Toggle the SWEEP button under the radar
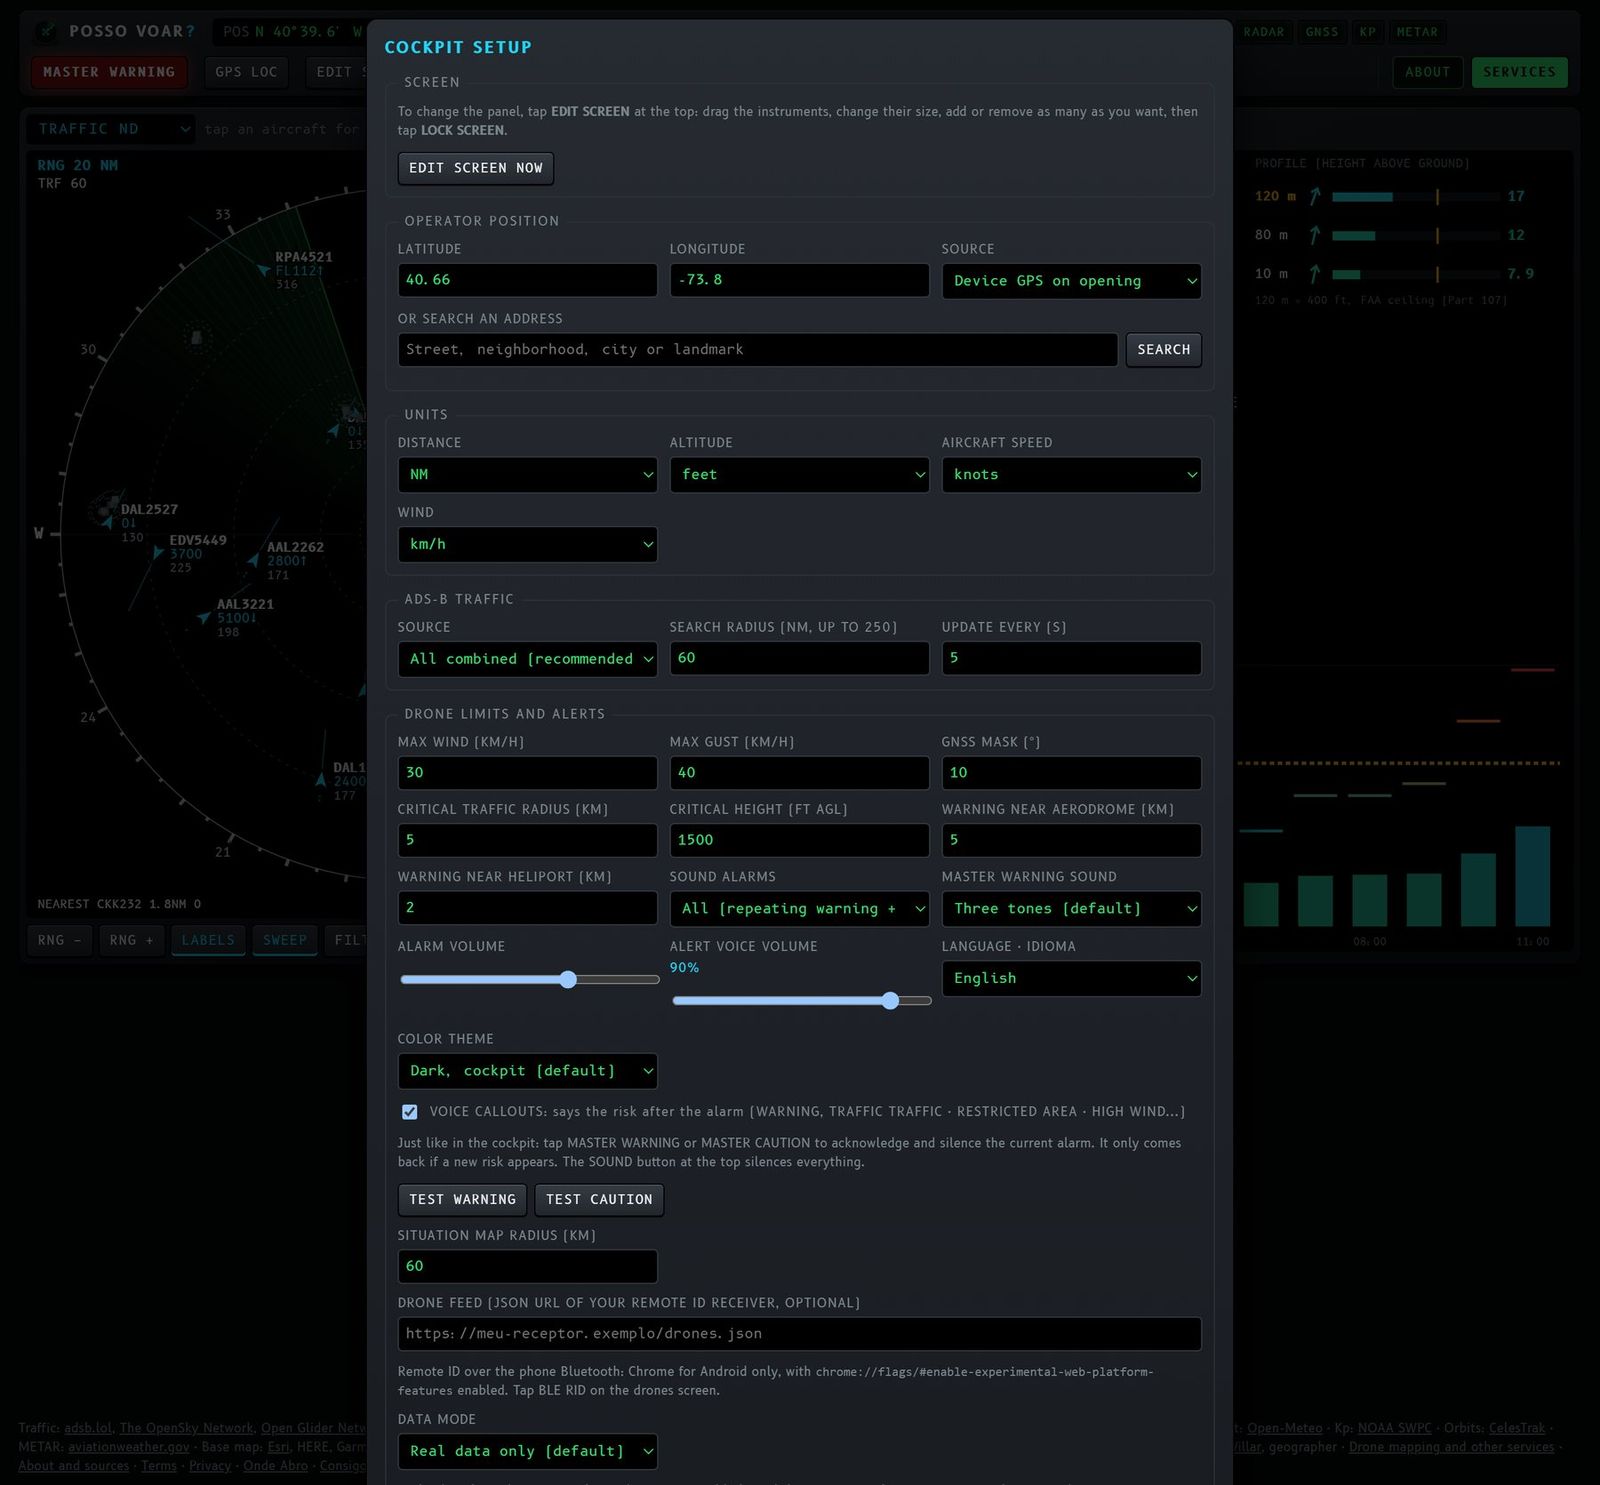The width and height of the screenshot is (1600, 1485). click(x=285, y=940)
